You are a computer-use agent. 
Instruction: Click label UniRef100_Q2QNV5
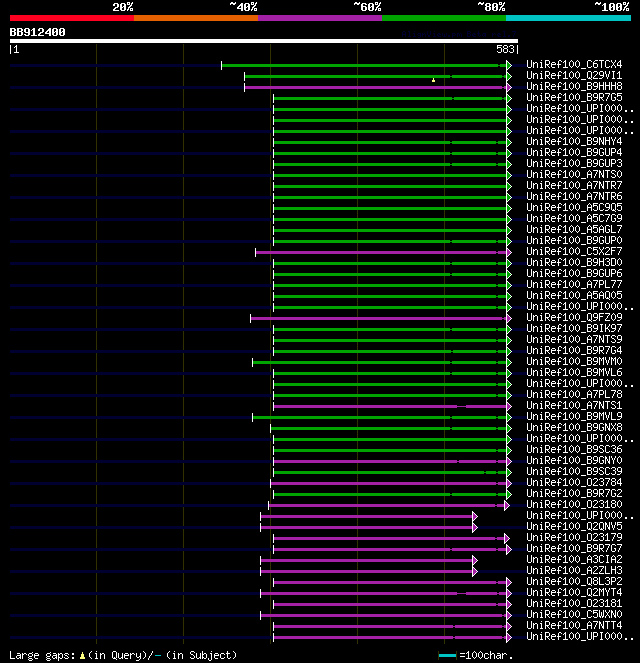click(574, 526)
